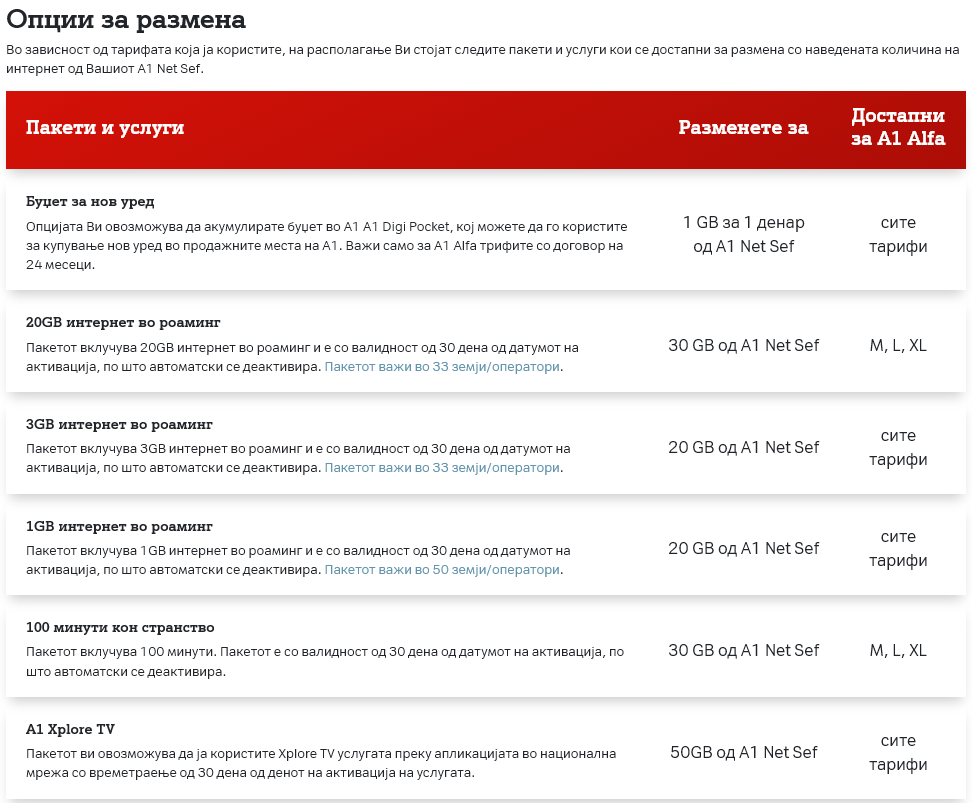Select the "A1 Xplore TV" package title
972x803 pixels.
(x=71, y=729)
